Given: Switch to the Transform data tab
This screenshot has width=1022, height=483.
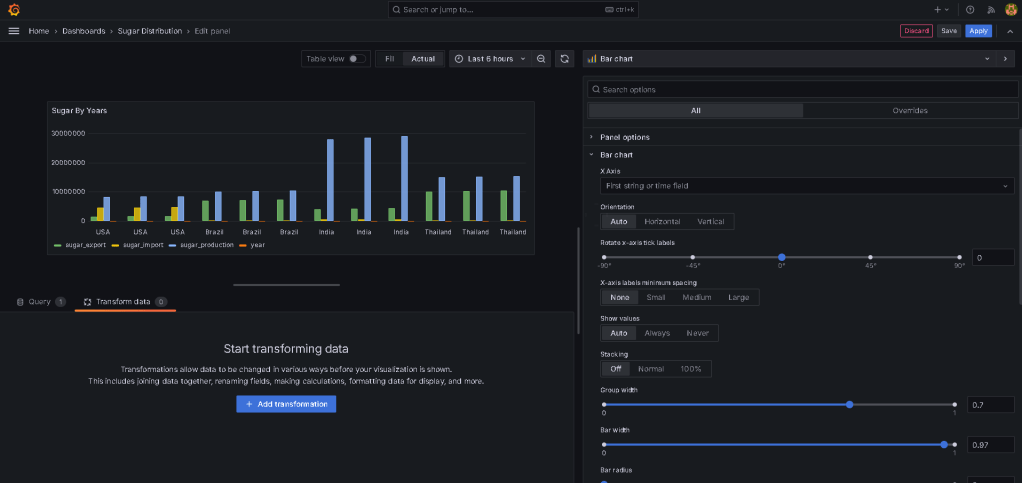Looking at the screenshot, I should point(125,302).
